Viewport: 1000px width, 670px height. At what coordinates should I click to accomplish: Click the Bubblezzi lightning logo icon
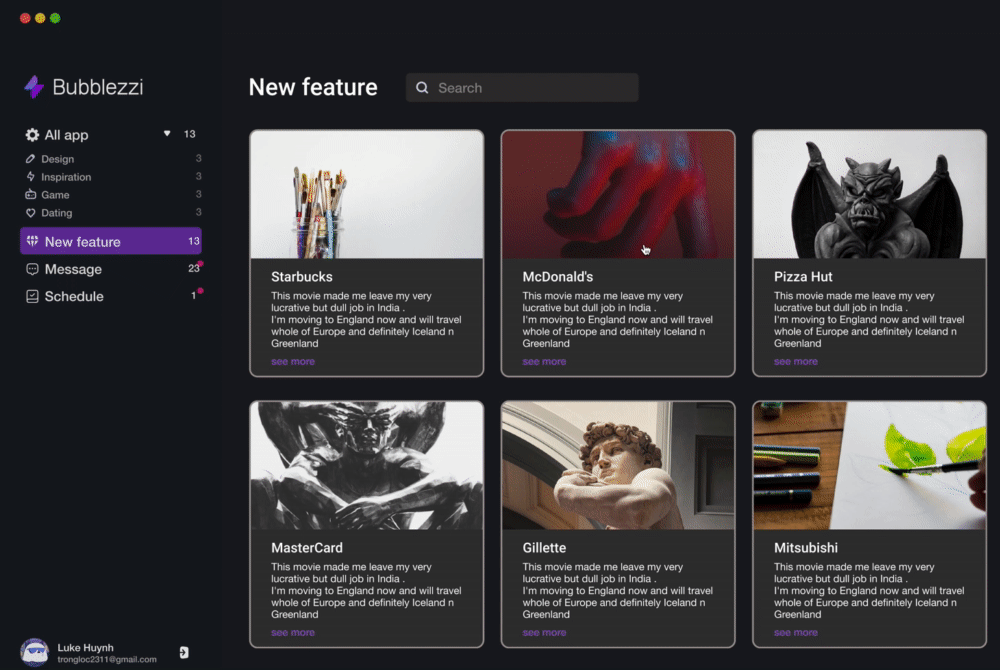34,87
